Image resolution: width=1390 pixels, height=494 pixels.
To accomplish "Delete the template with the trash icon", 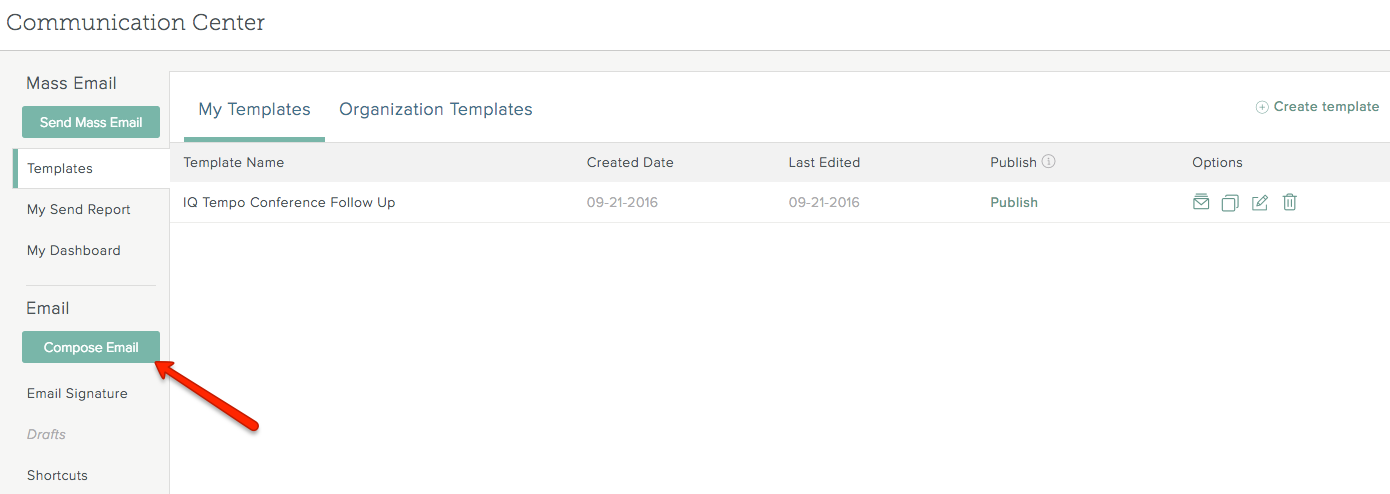I will (x=1290, y=202).
